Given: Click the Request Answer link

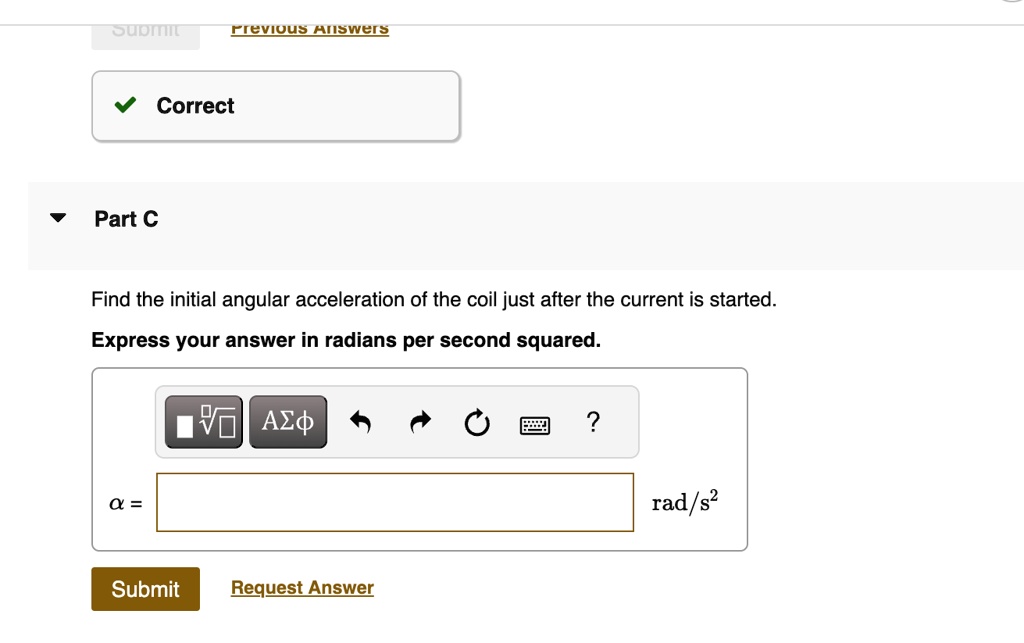Looking at the screenshot, I should click(302, 588).
